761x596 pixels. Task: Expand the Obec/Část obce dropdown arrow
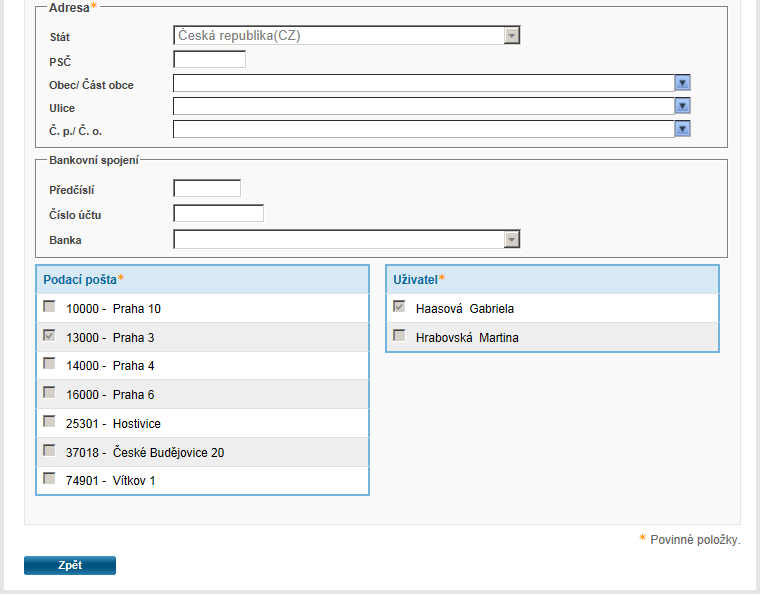pos(683,83)
